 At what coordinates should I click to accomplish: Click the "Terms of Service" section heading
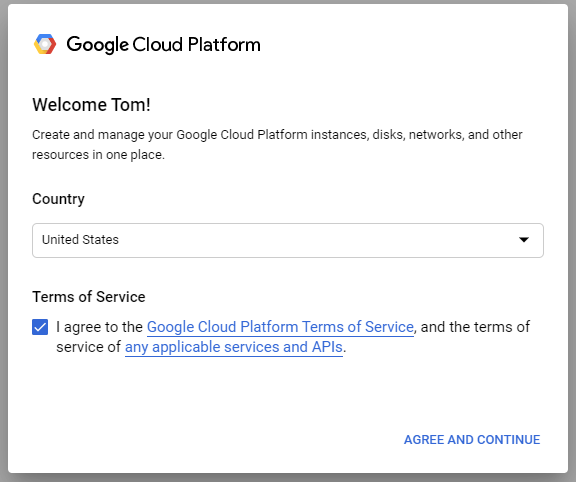89,297
